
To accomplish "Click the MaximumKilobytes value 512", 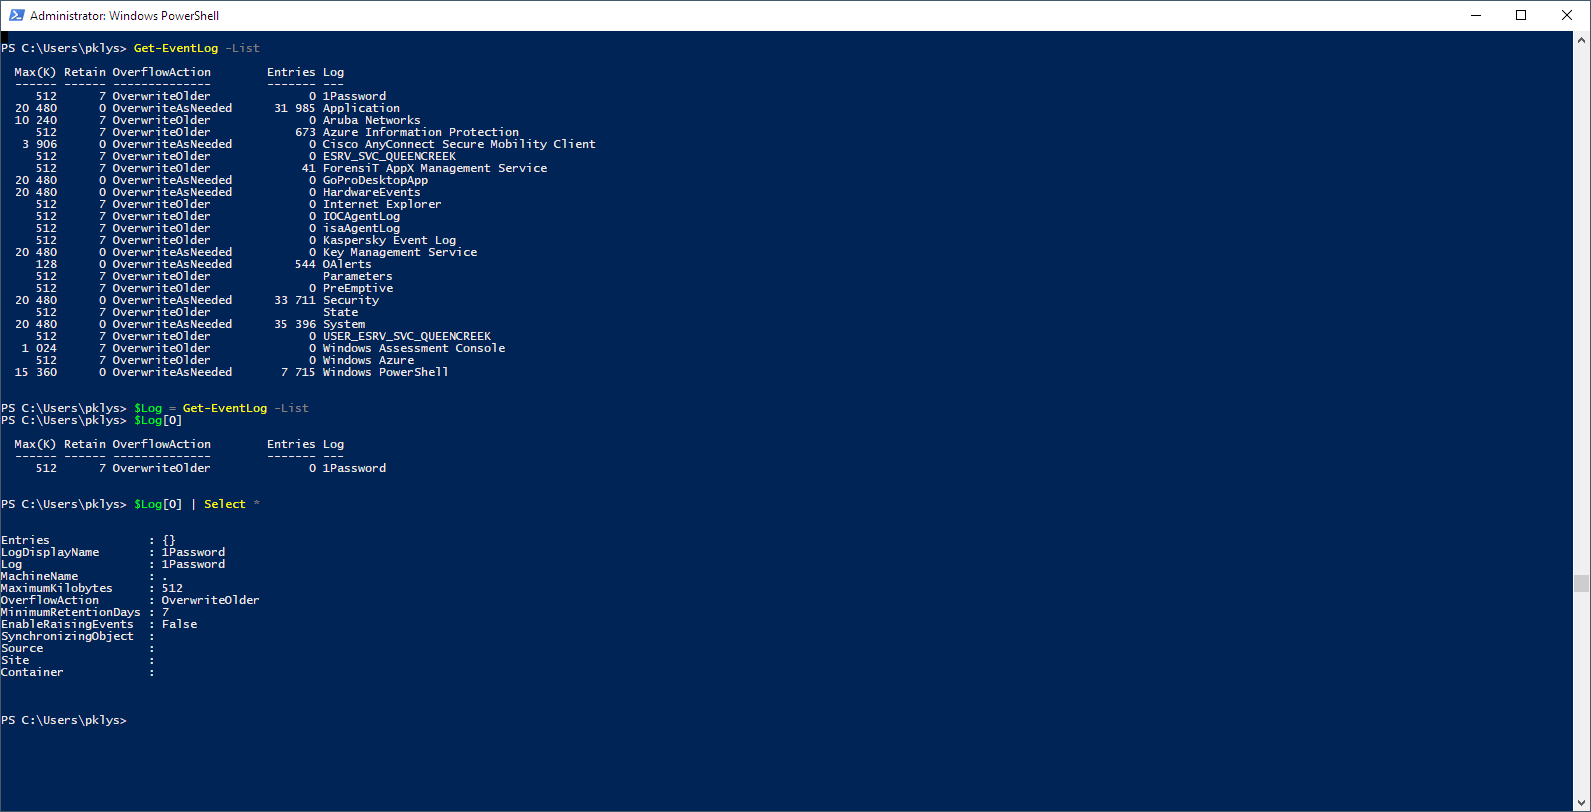I will [171, 587].
